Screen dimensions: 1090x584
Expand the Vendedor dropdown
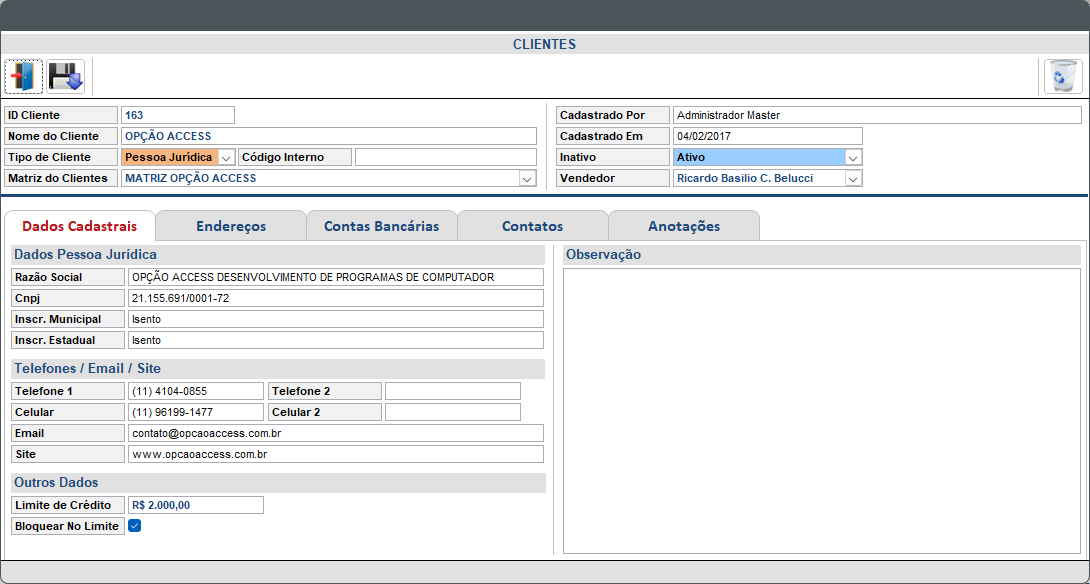(854, 179)
